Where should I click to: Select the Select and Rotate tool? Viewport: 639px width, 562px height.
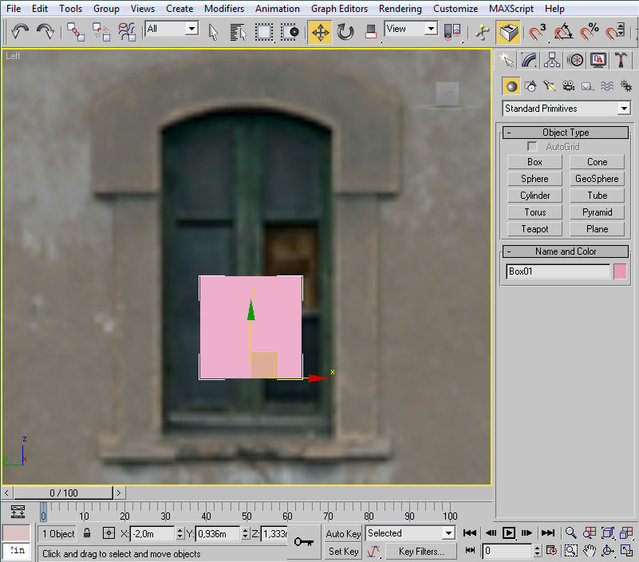pos(345,31)
